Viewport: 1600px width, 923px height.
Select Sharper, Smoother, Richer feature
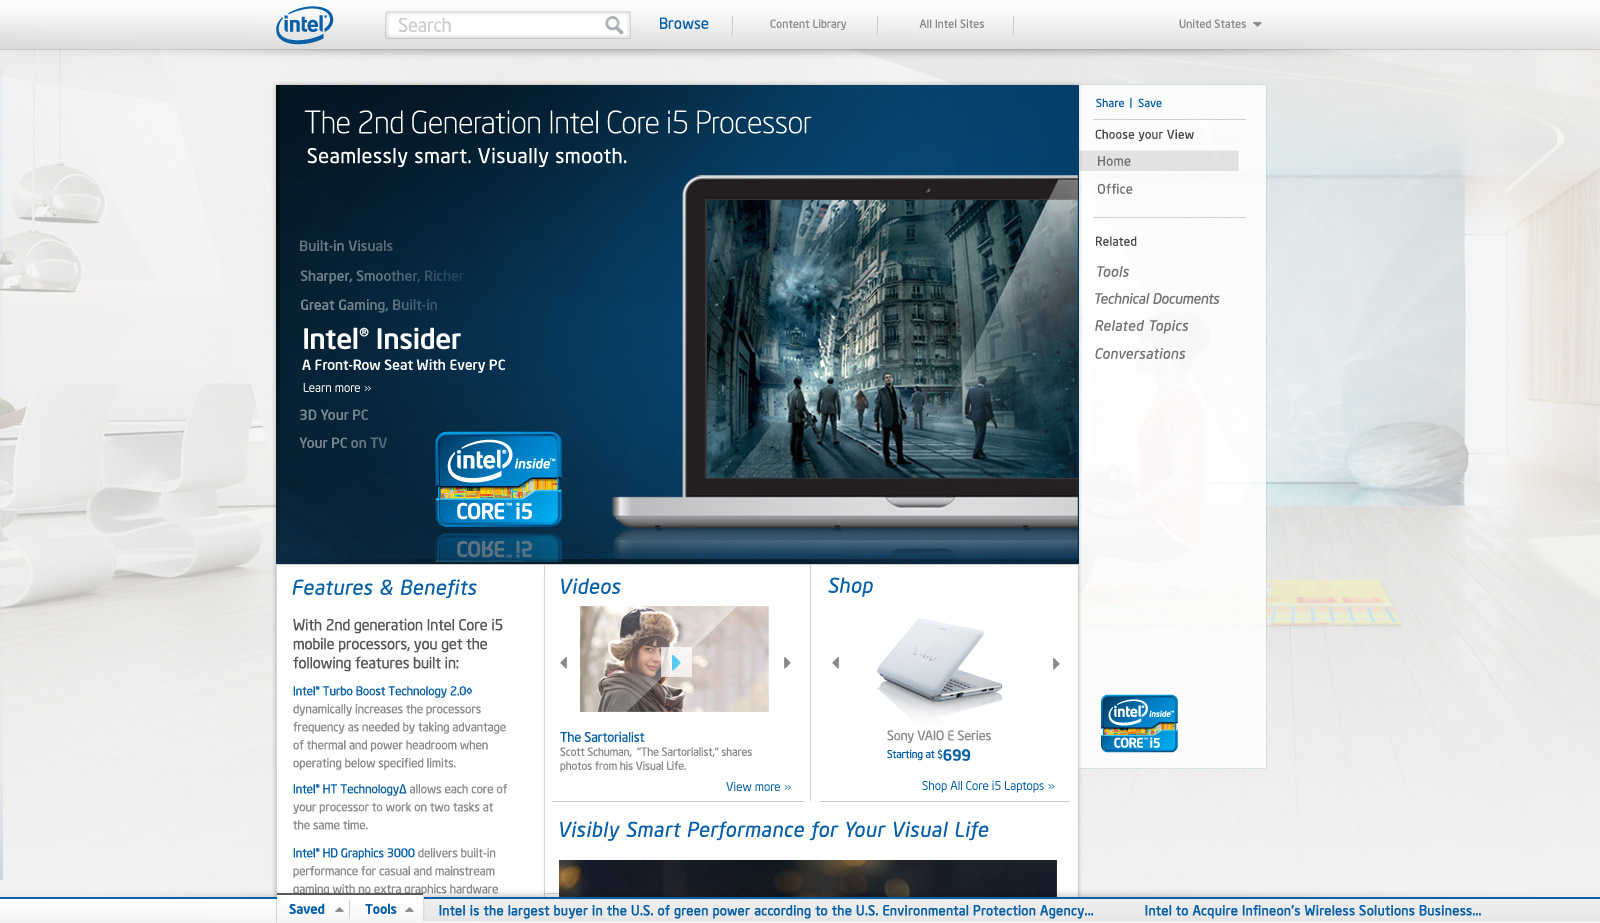tap(381, 276)
